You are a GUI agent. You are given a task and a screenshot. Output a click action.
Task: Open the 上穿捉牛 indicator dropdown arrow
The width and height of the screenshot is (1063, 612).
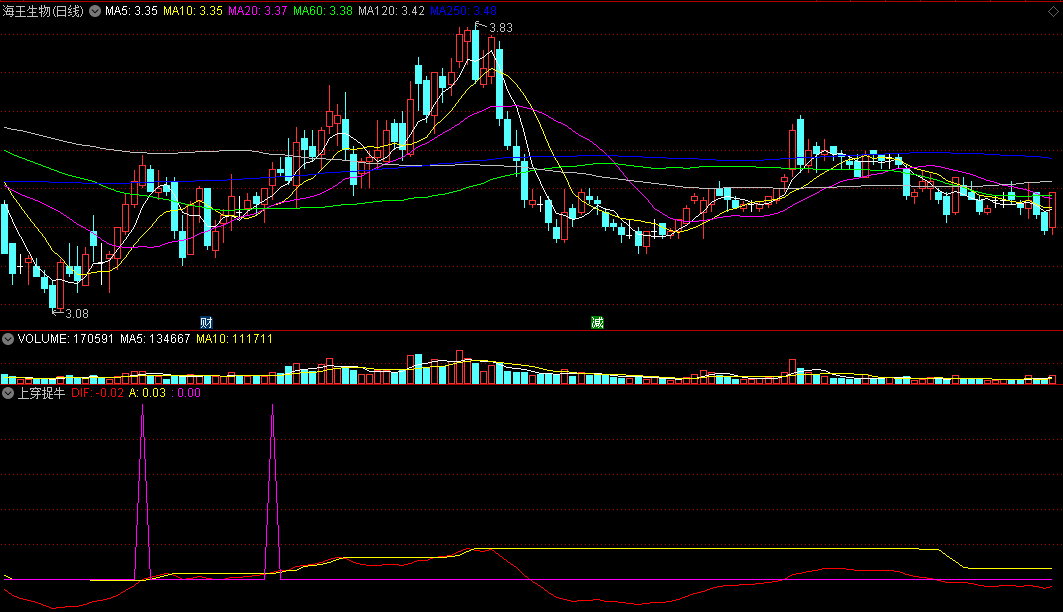point(8,393)
